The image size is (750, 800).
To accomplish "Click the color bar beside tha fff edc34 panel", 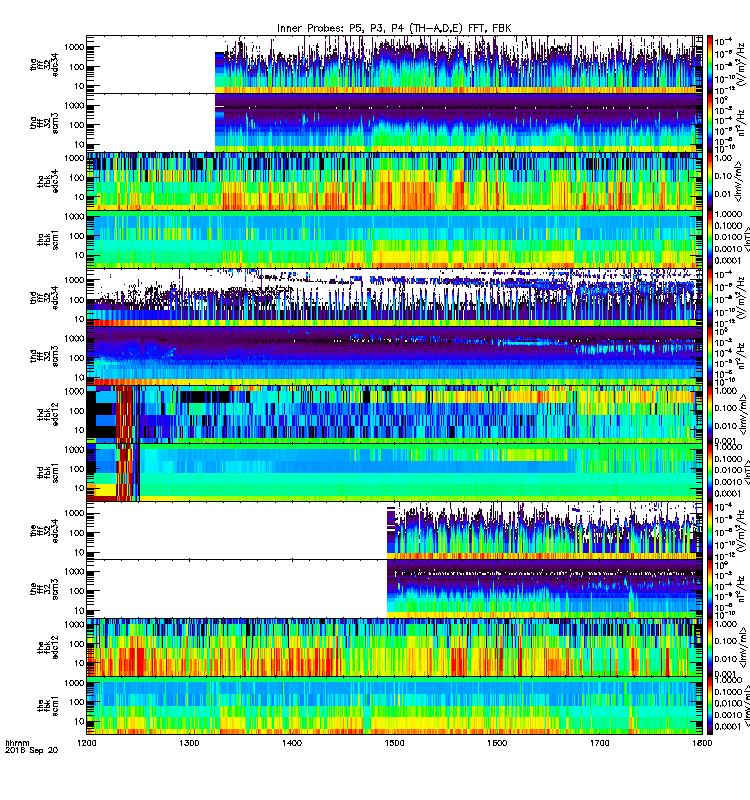I will coord(710,64).
